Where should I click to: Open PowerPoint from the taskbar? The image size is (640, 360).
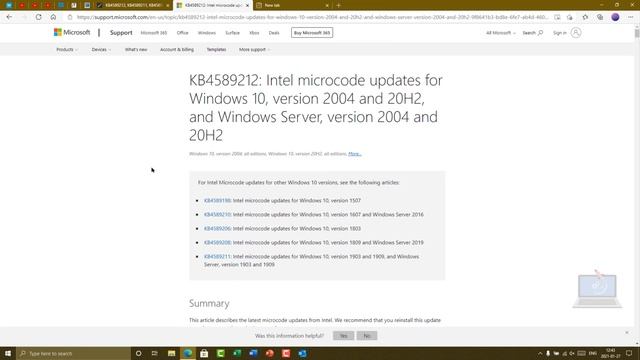[269, 353]
